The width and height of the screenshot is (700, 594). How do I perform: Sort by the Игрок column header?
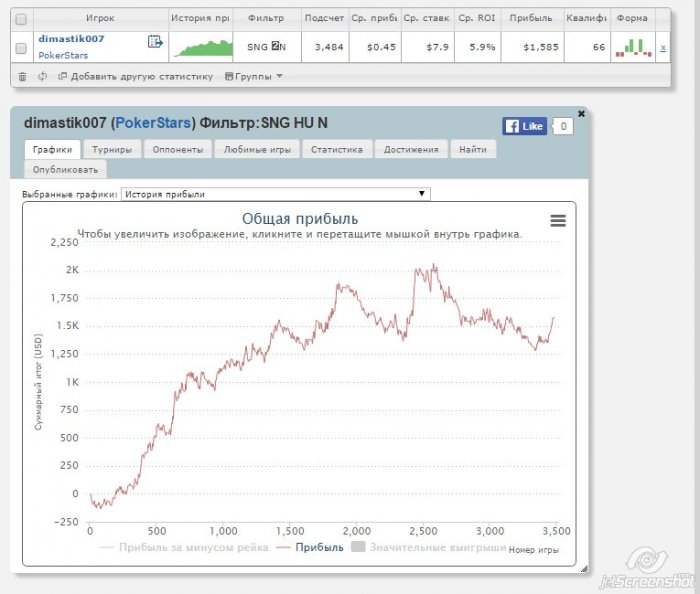point(100,18)
